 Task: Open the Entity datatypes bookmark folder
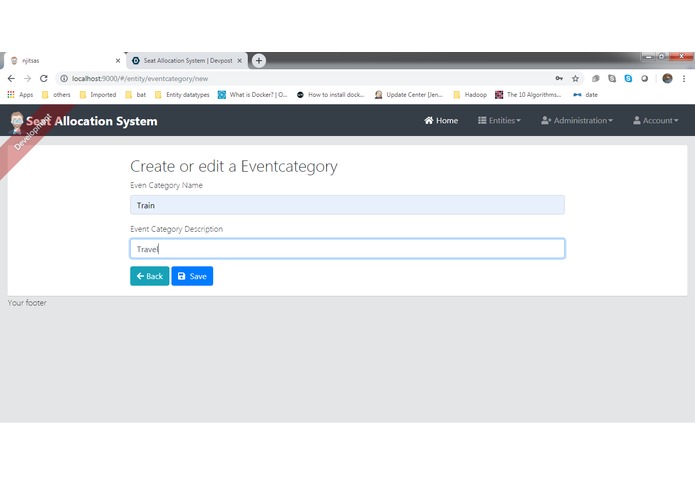pos(182,94)
